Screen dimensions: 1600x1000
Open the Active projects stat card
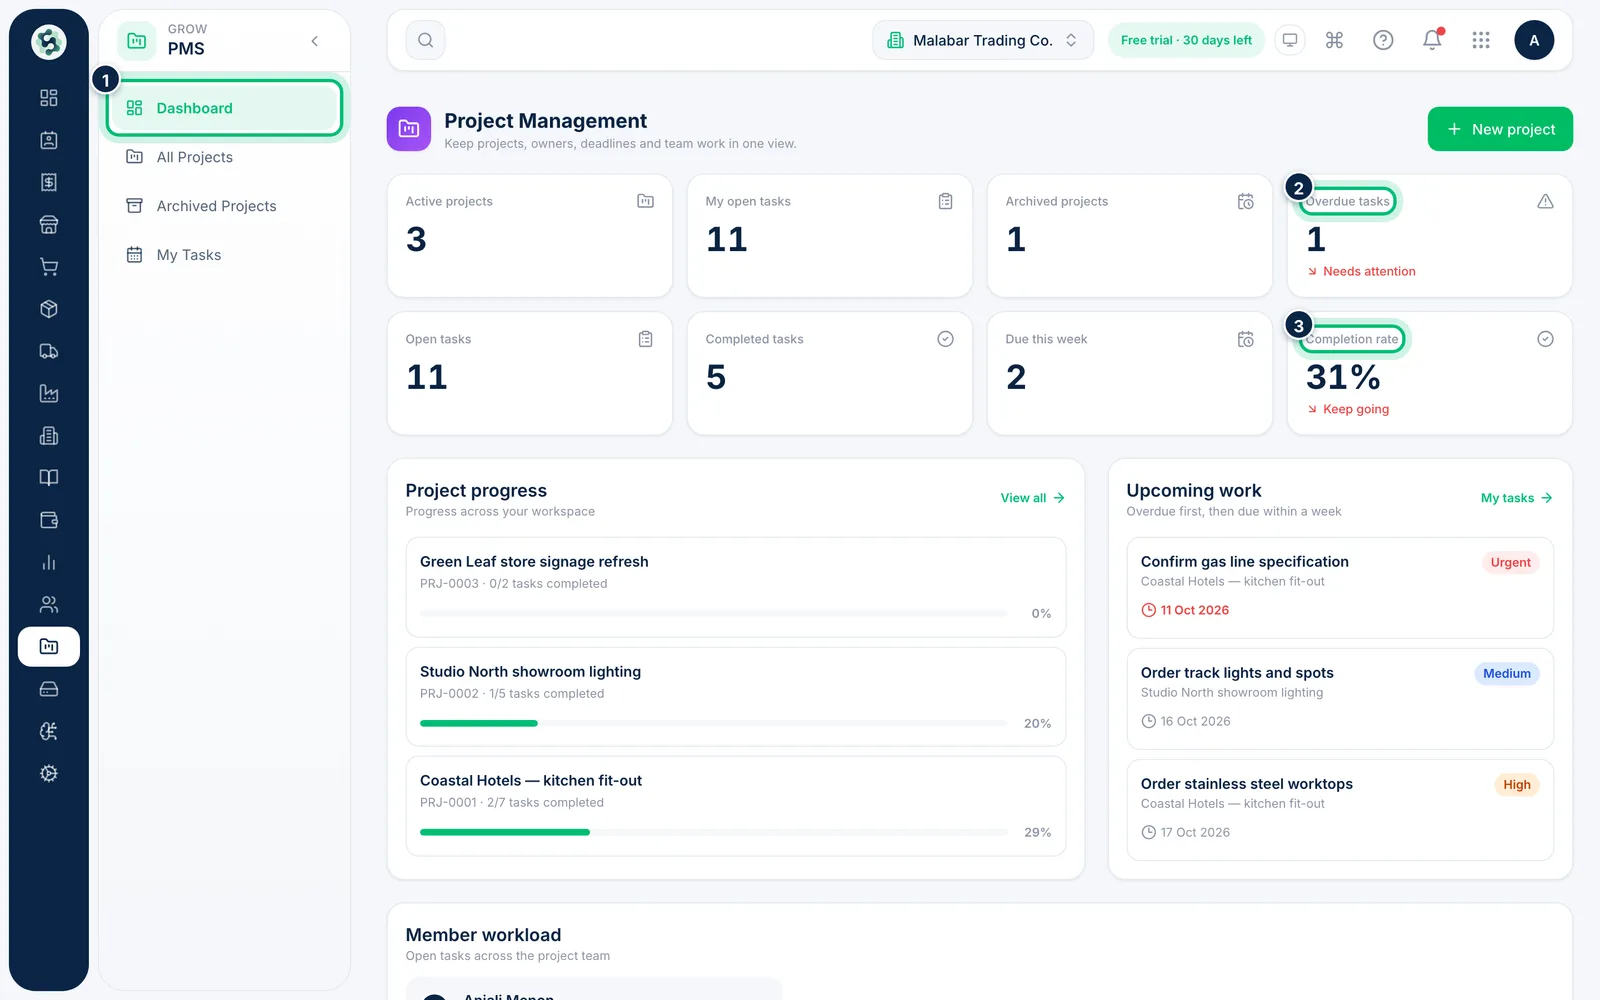530,236
